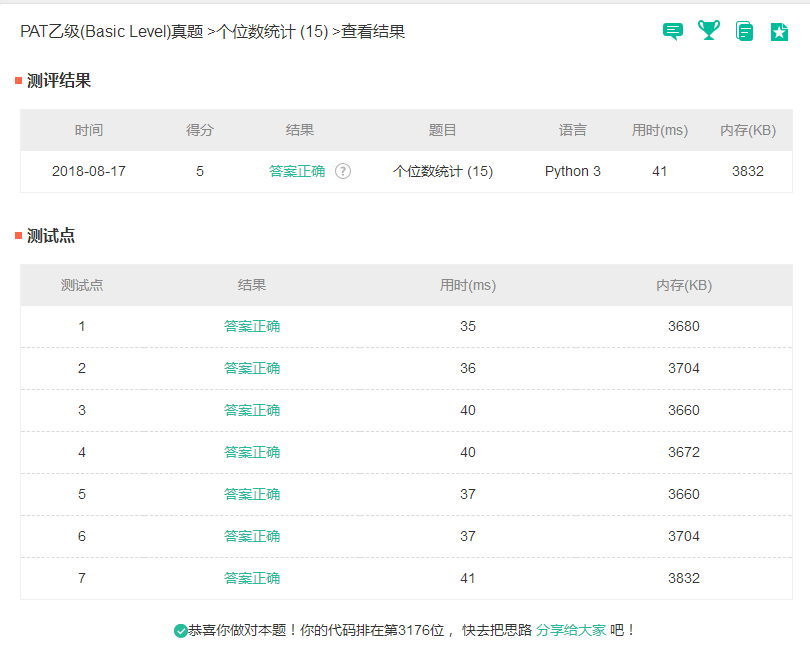The height and width of the screenshot is (649, 810).
Task: Click the 测试点 column header
Action: pyautogui.click(x=82, y=285)
